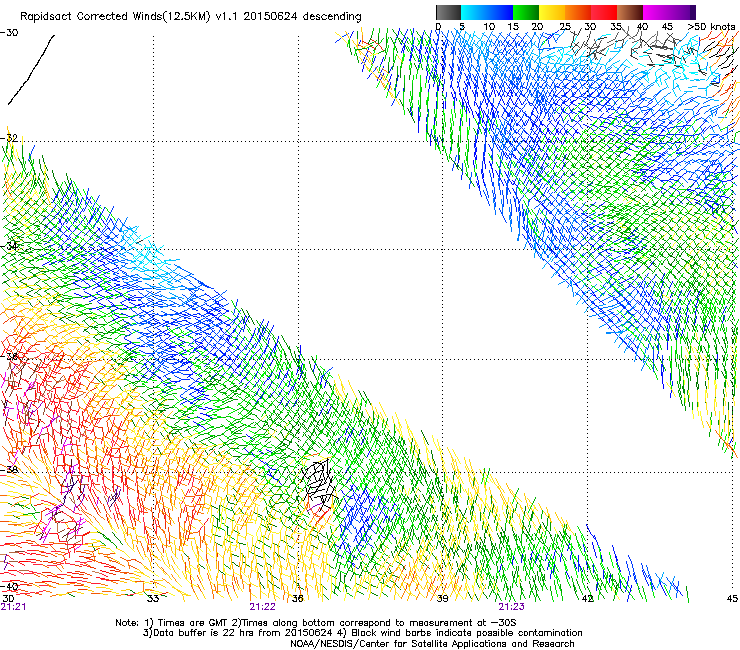Click the gray 0-5 knots color swatch
The width and height of the screenshot is (740, 650).
point(448,12)
